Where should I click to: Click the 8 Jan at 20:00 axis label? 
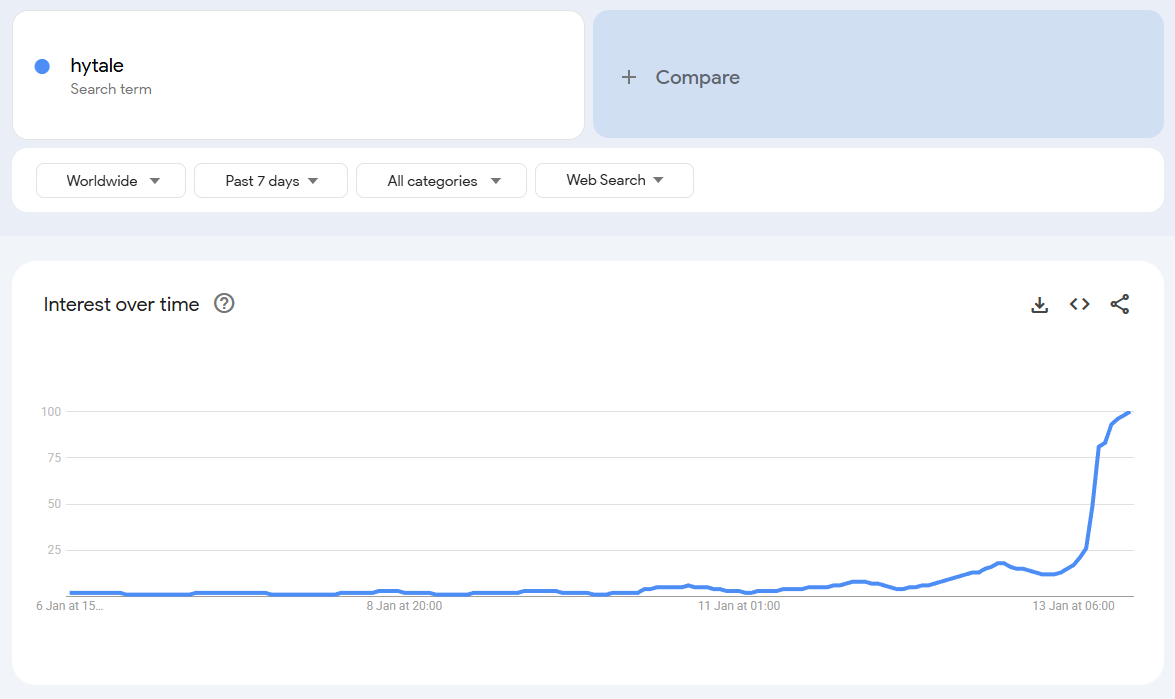[x=403, y=605]
